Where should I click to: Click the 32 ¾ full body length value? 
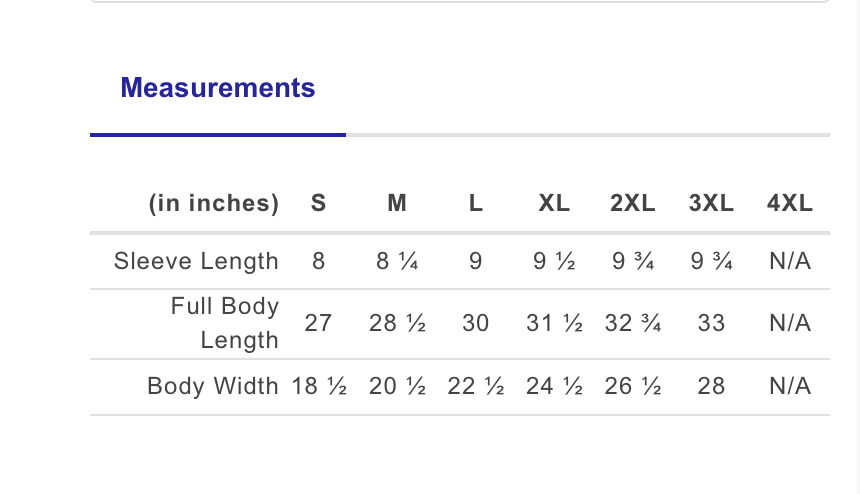632,323
